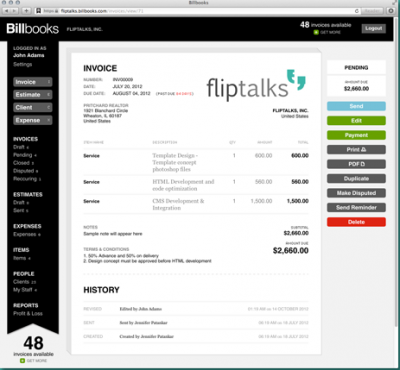400x370 pixels.
Task: Click the green Payment button
Action: pyautogui.click(x=356, y=135)
